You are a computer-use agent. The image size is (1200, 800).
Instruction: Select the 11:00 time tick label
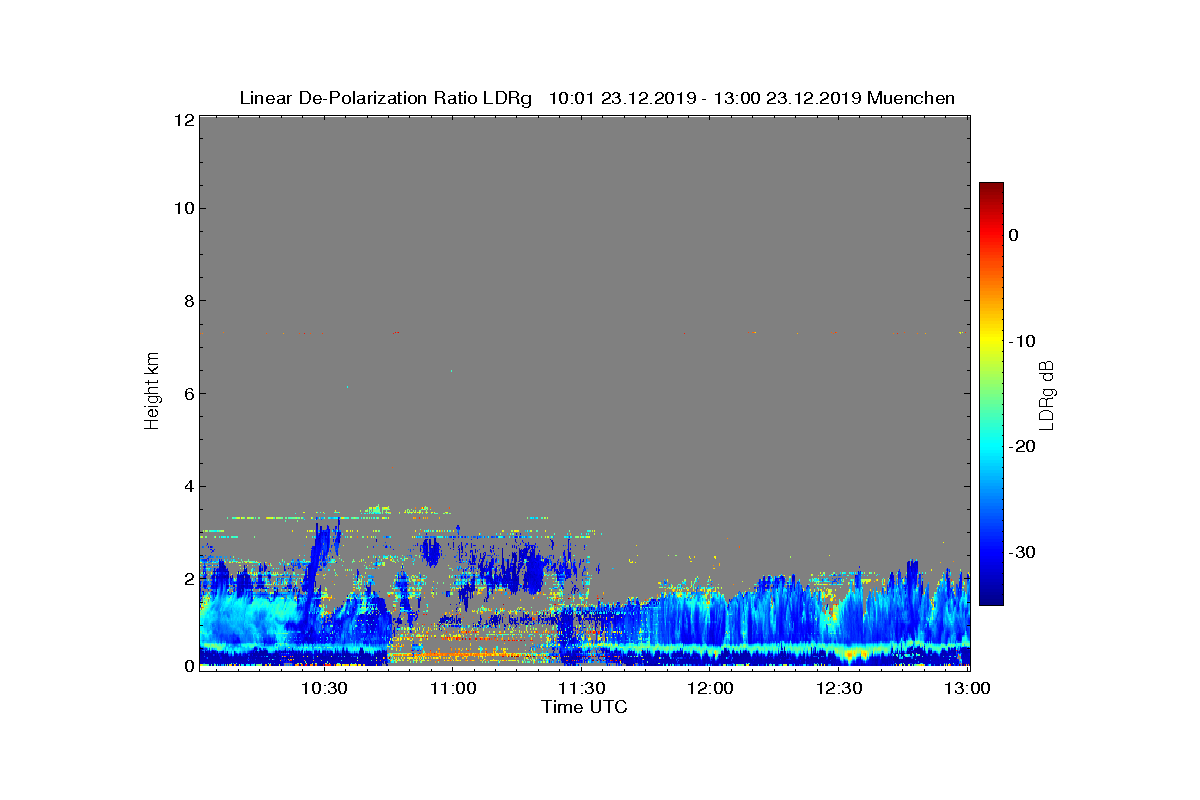click(x=453, y=688)
